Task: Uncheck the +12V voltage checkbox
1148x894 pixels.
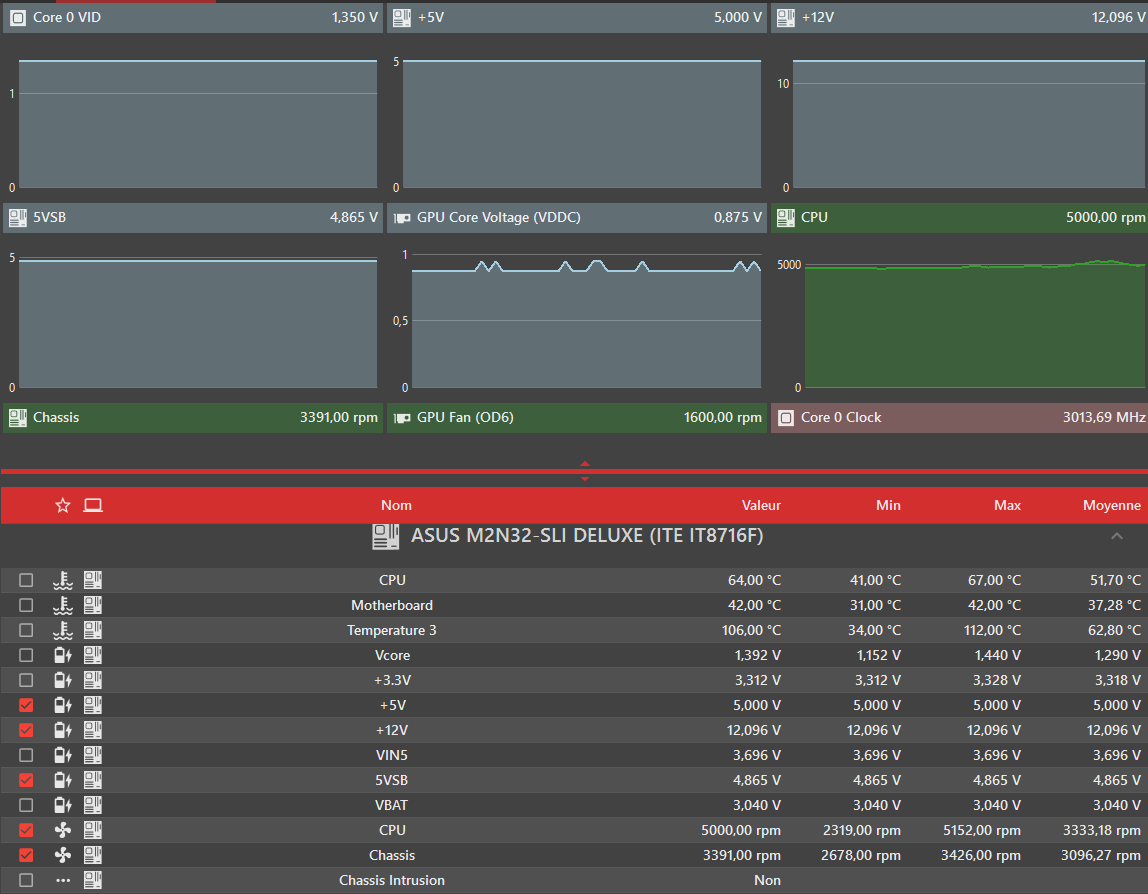Action: coord(26,731)
